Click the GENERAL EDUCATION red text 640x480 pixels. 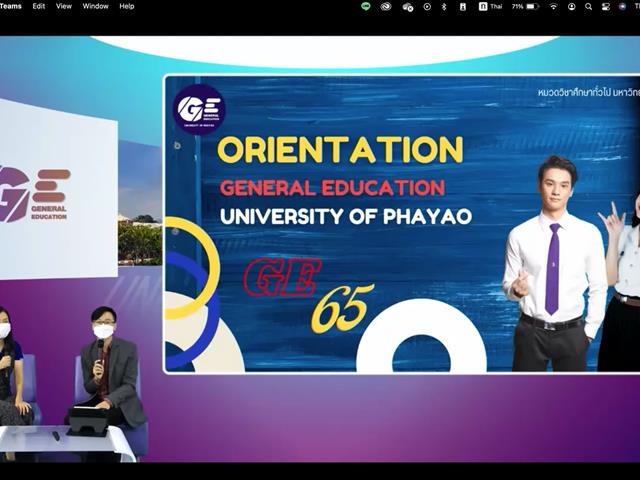(332, 188)
